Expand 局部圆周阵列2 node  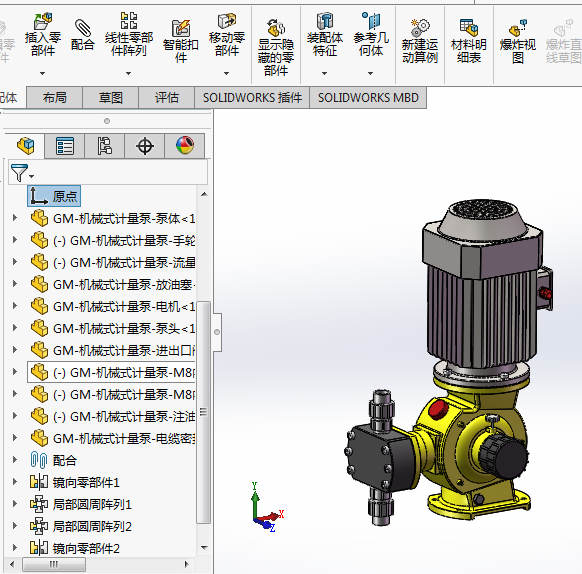(15, 525)
